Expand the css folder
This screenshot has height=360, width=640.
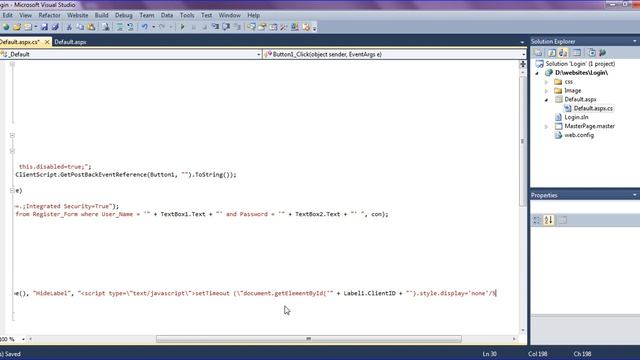tap(547, 82)
